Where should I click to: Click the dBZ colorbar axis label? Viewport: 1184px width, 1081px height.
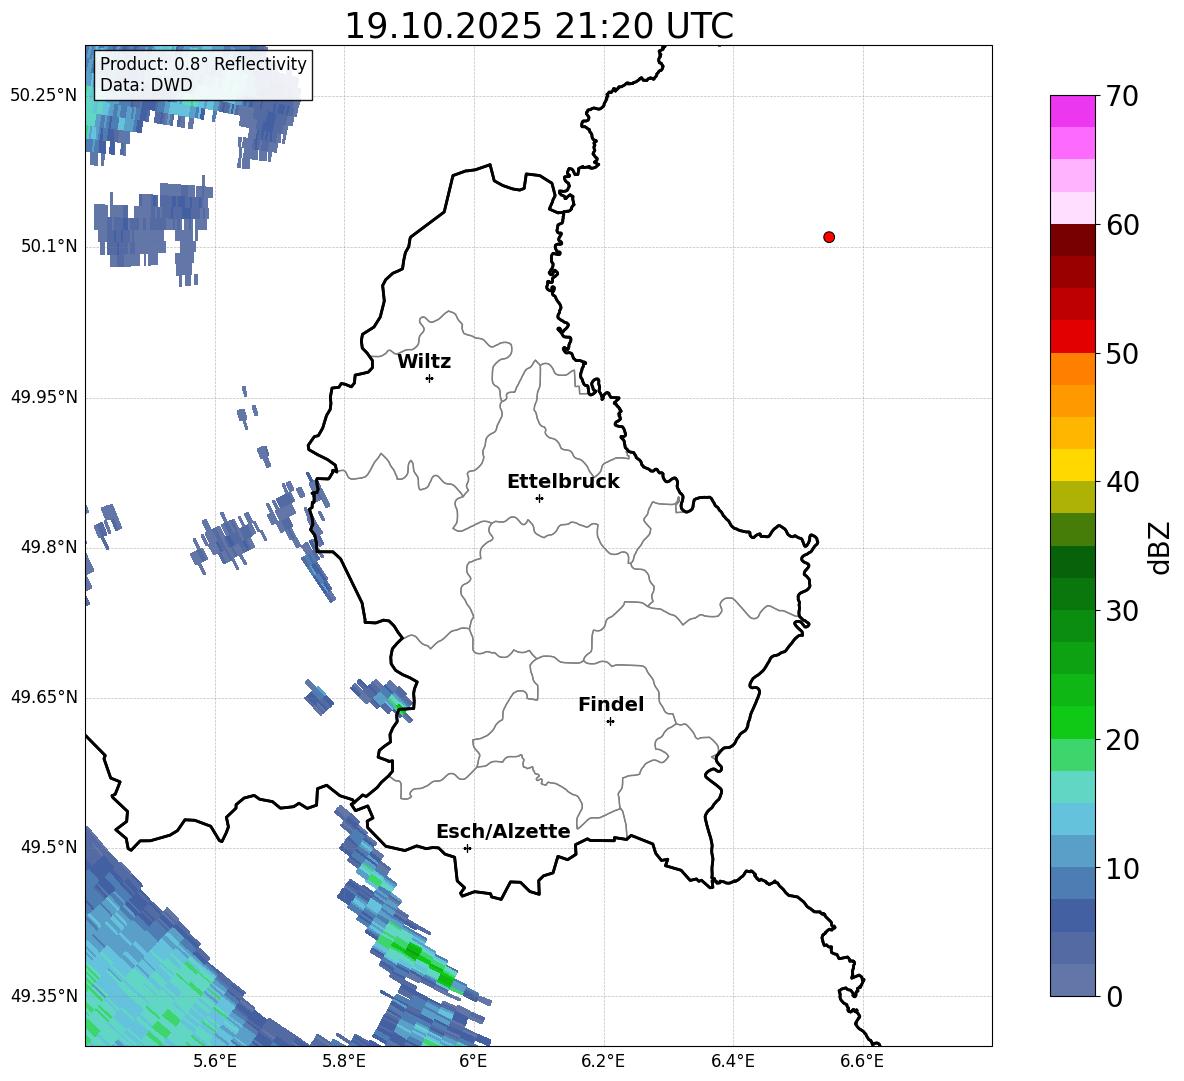point(1160,547)
